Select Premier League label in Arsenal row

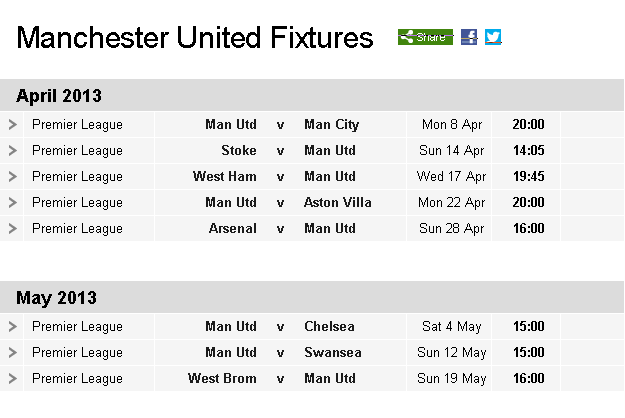(x=77, y=229)
